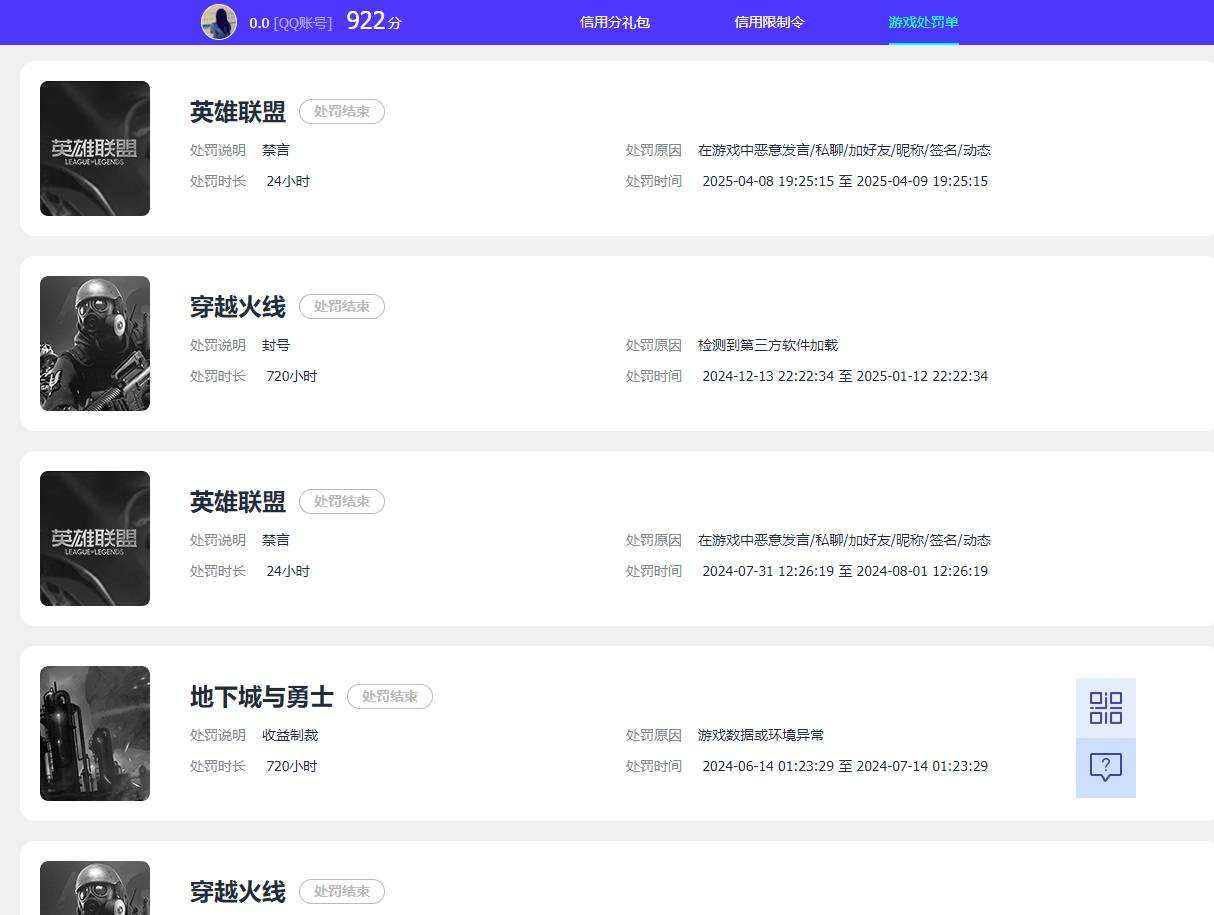Switch to the 信用限制令 tab
This screenshot has height=915, width=1214.
(x=769, y=22)
